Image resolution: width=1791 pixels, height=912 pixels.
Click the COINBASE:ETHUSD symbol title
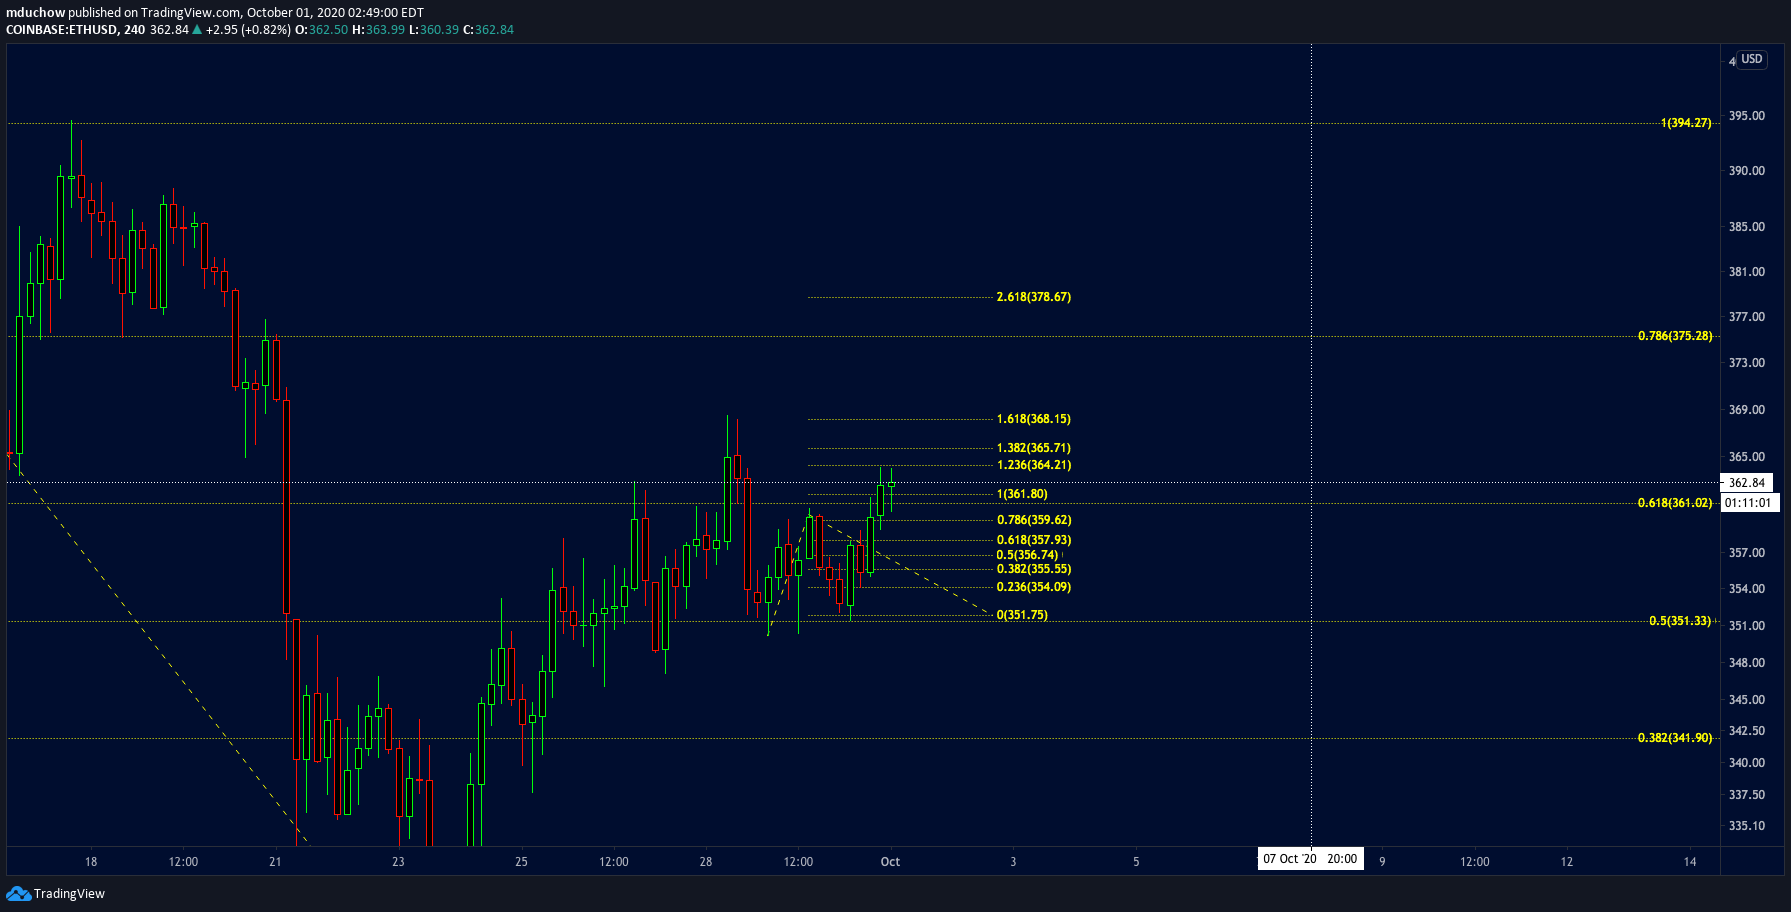(x=61, y=30)
